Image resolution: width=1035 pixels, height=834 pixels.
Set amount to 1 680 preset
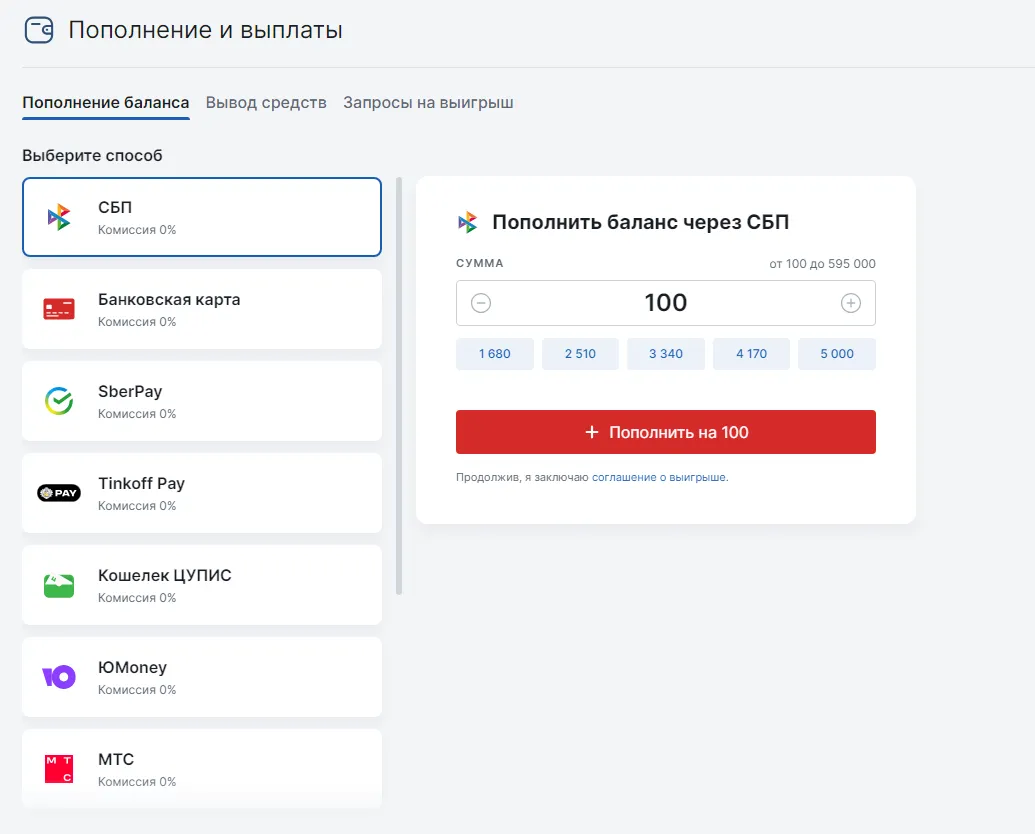(494, 354)
